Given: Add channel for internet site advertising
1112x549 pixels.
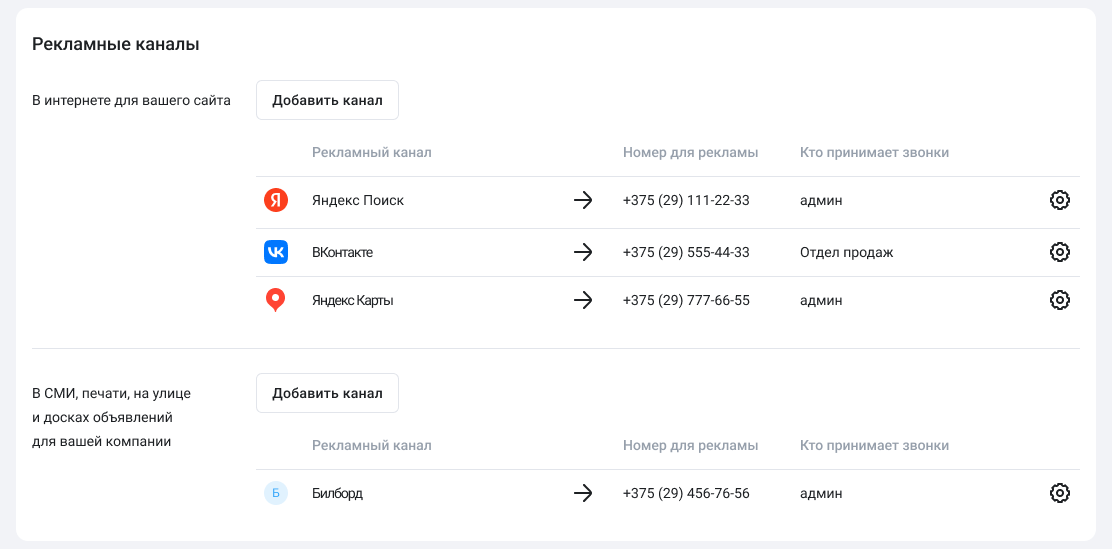Looking at the screenshot, I should coord(327,100).
